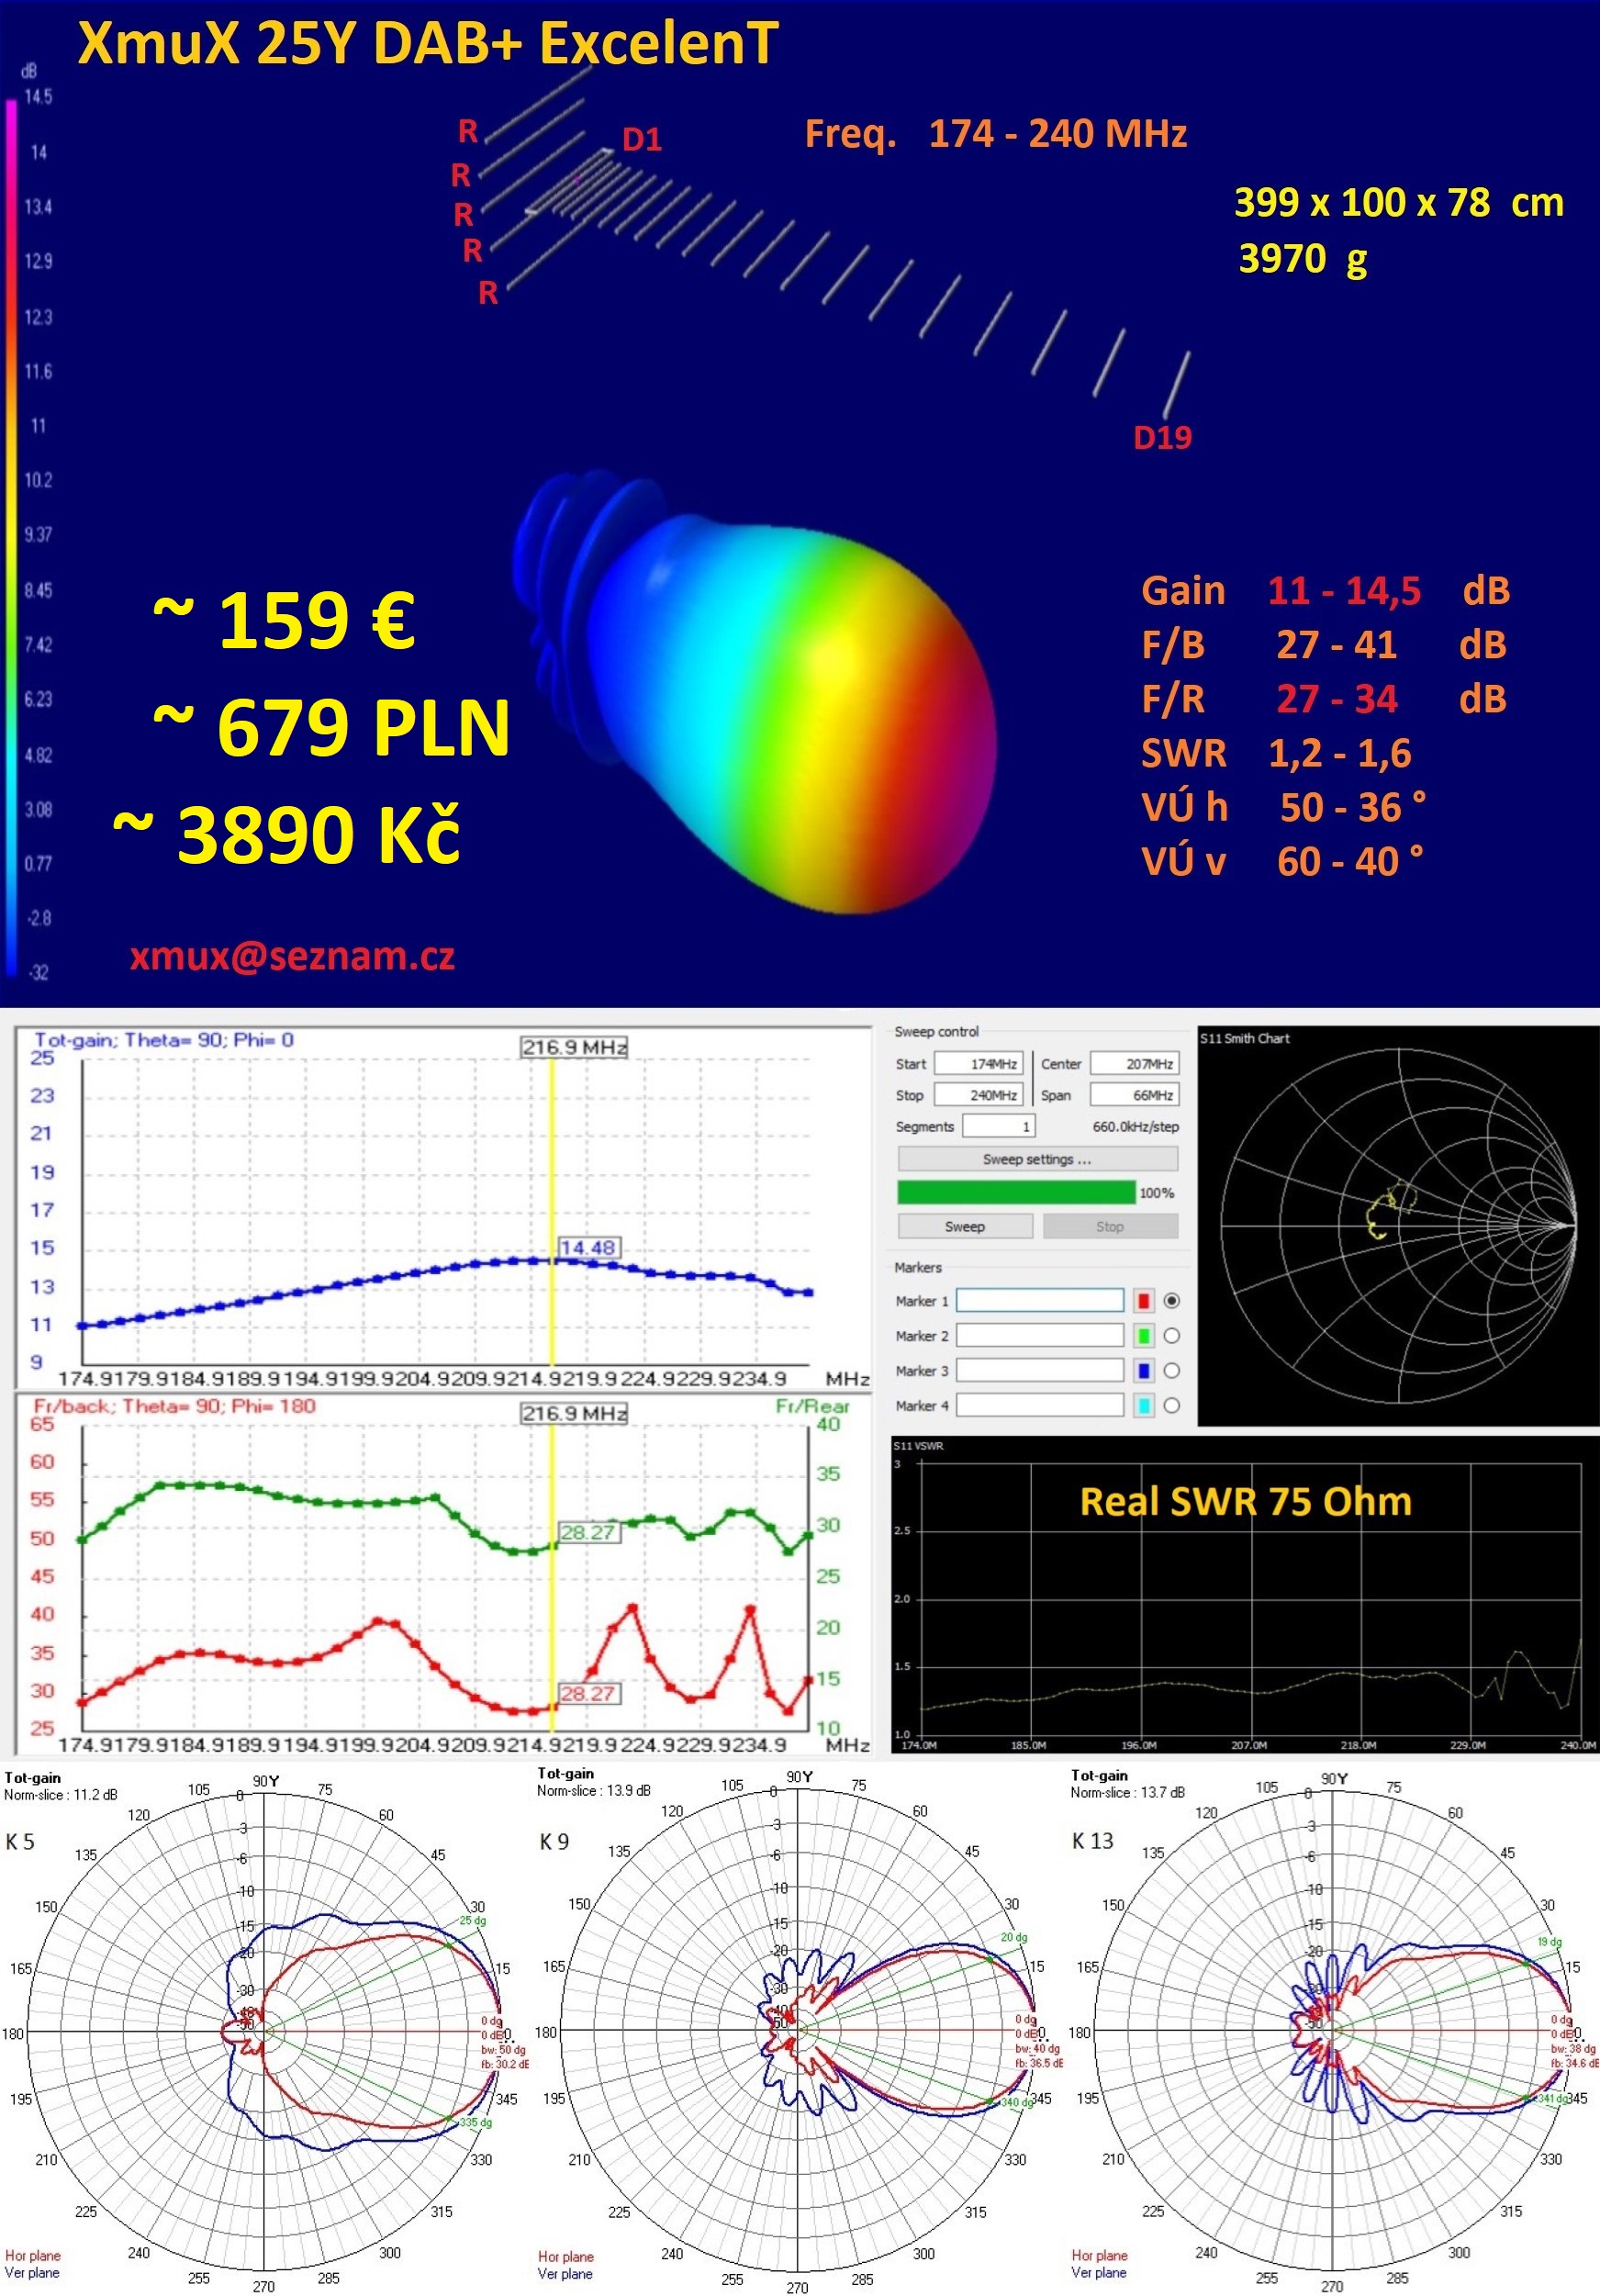The image size is (1600, 2296).
Task: Click 'Norm-slice : 13.9 dB' on the K 9 plot
Action: tap(593, 1791)
